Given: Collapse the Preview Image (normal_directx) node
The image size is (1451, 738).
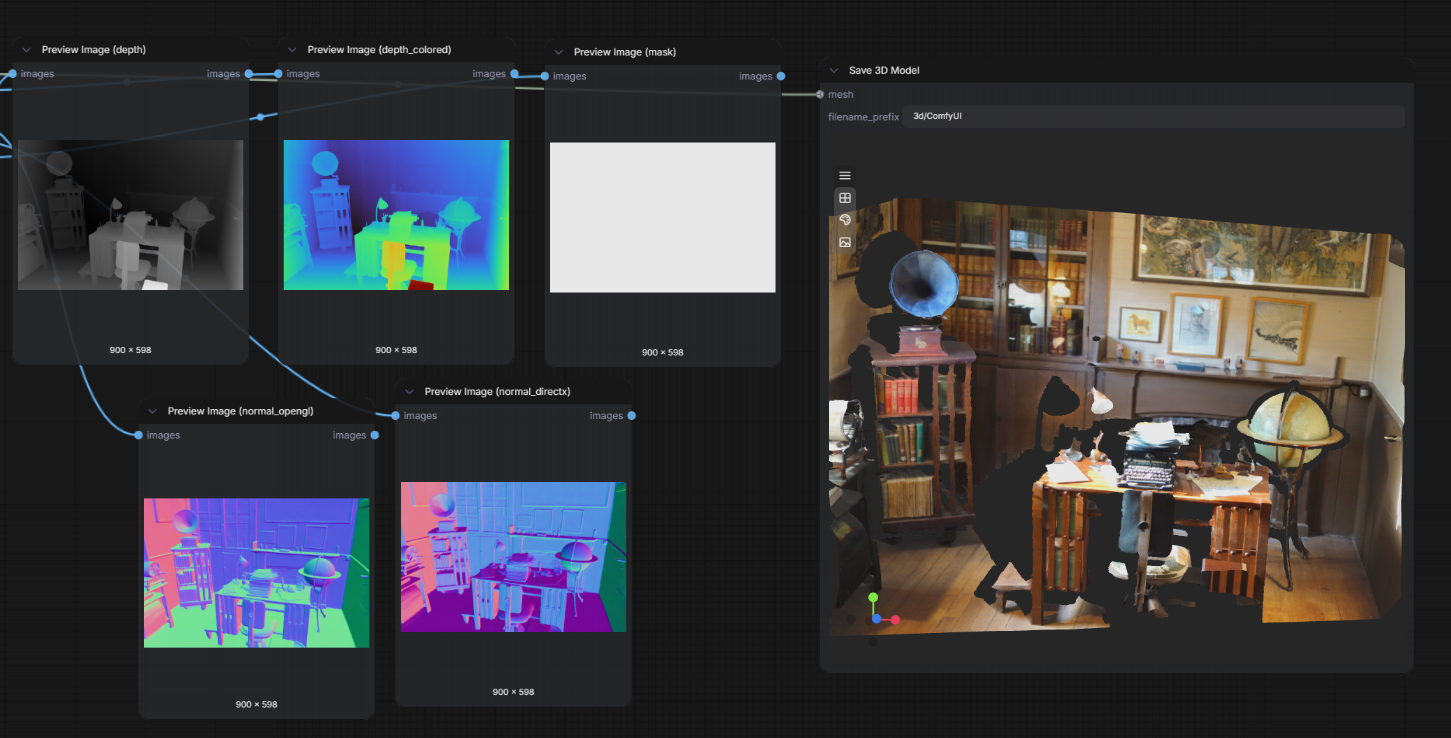Looking at the screenshot, I should pos(409,392).
